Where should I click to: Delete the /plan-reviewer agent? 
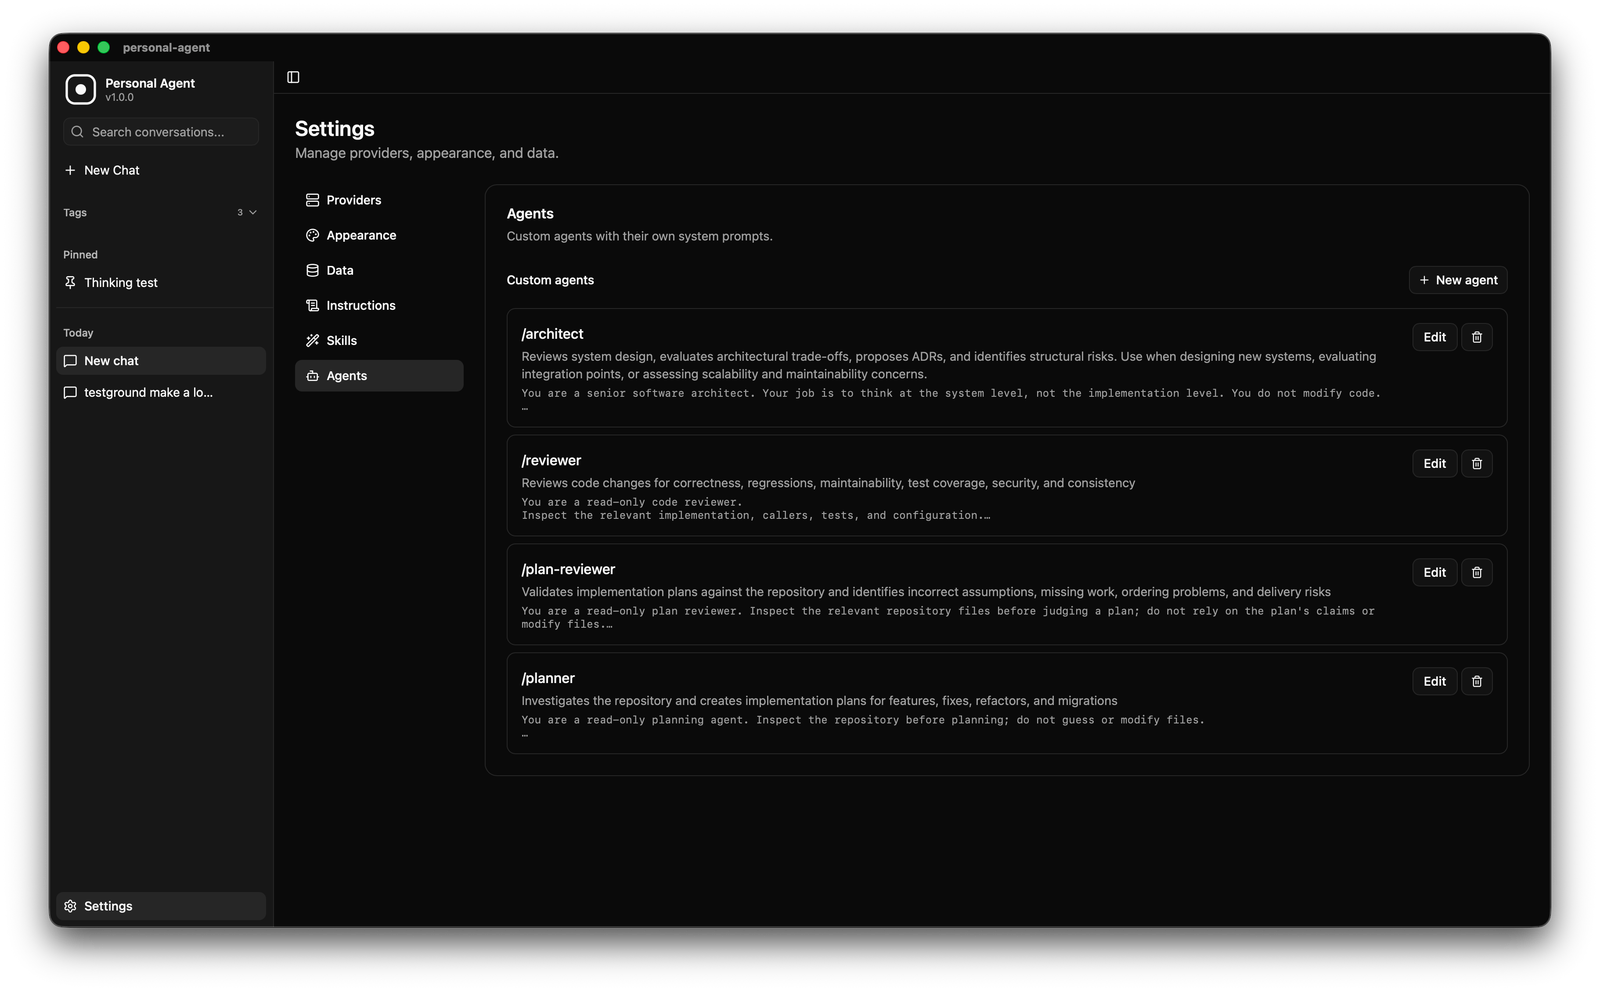pyautogui.click(x=1477, y=572)
